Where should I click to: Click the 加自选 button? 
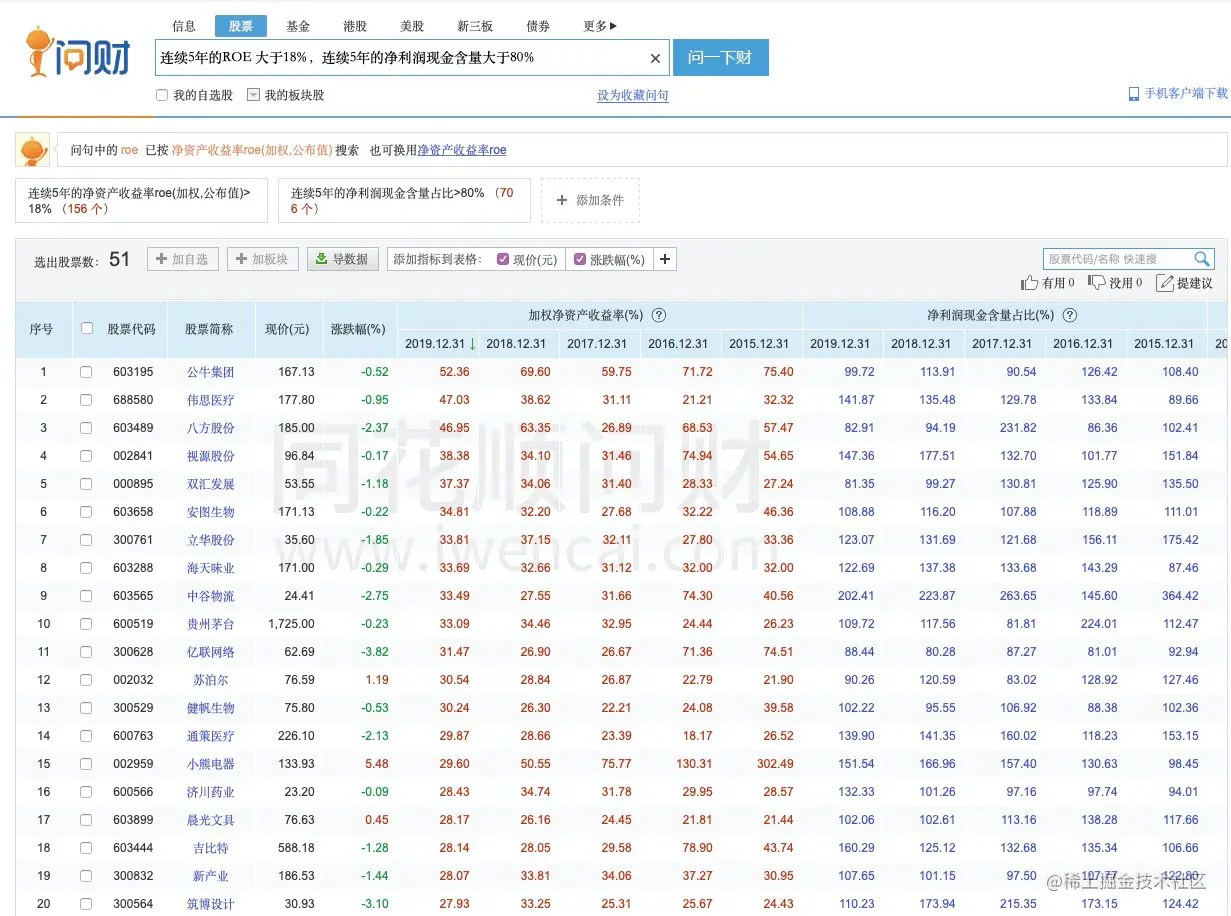click(183, 259)
